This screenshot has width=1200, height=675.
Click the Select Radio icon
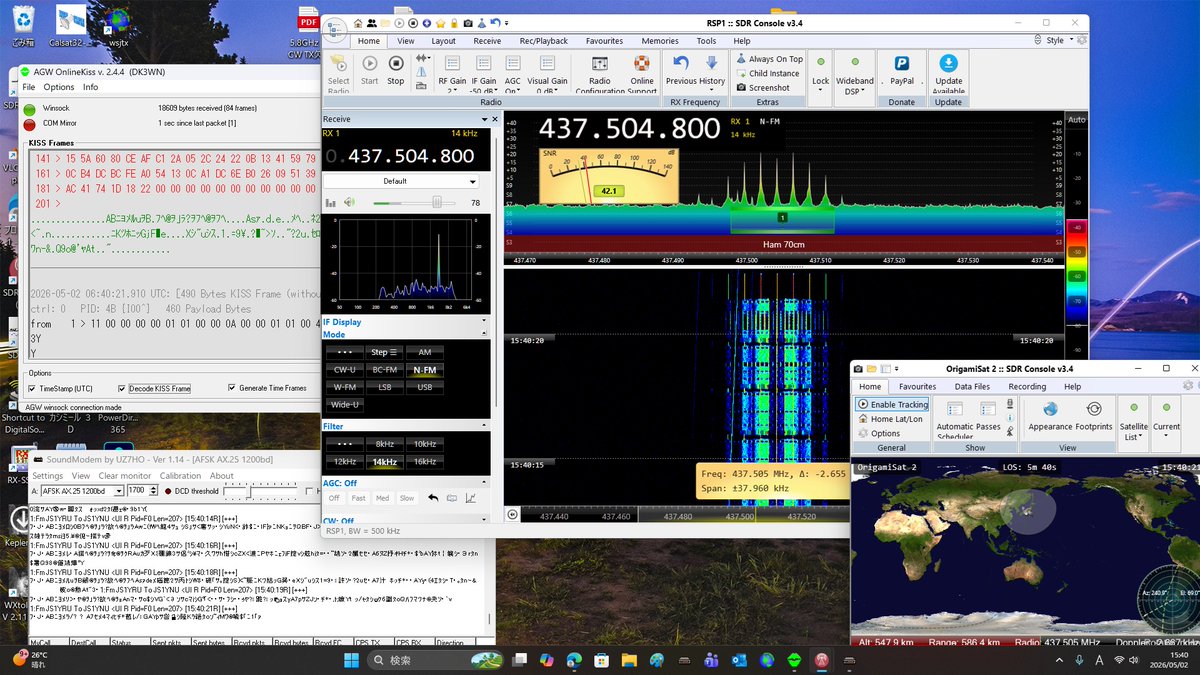pyautogui.click(x=339, y=74)
